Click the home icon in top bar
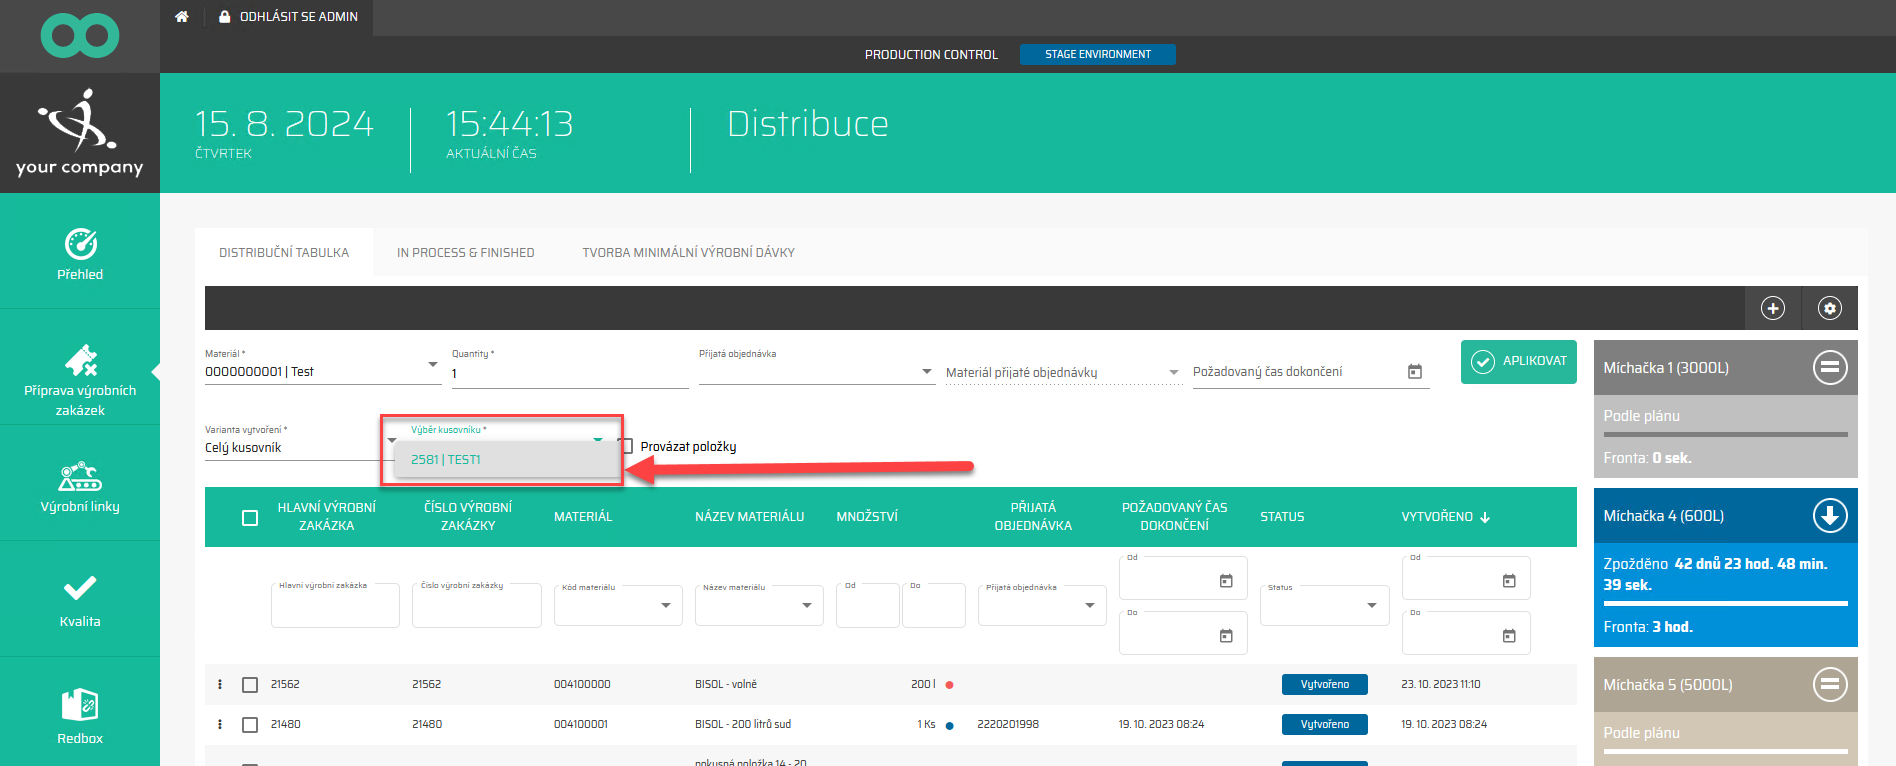 coord(181,17)
